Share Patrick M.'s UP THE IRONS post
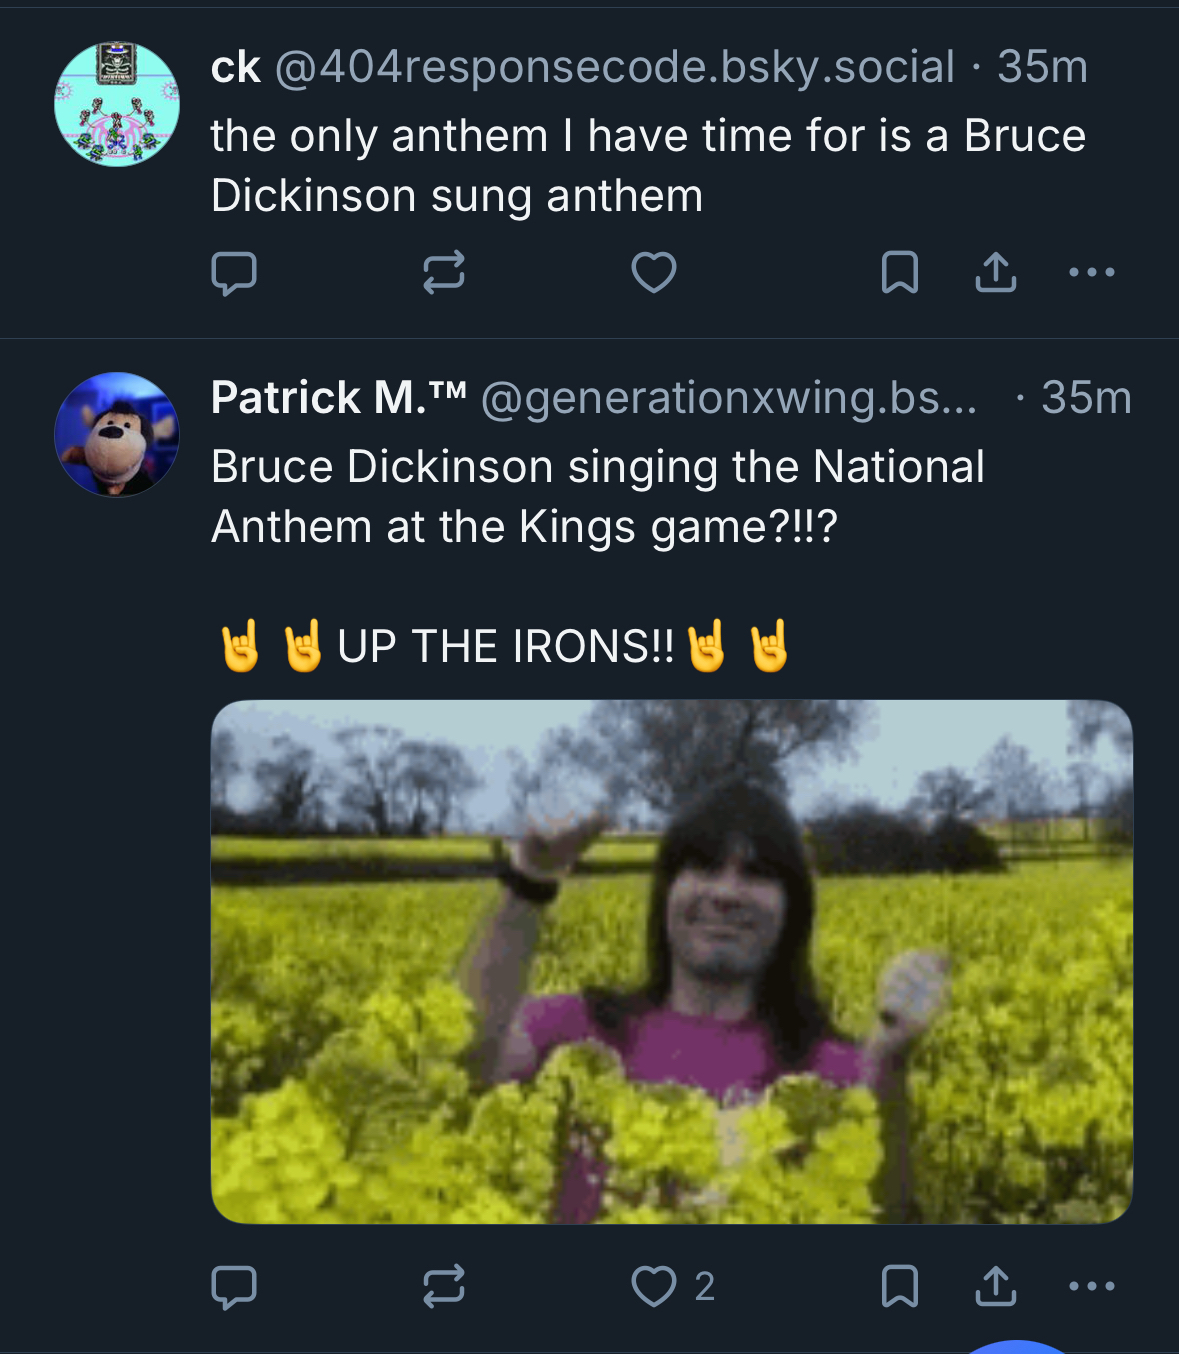This screenshot has width=1179, height=1354. point(995,1287)
